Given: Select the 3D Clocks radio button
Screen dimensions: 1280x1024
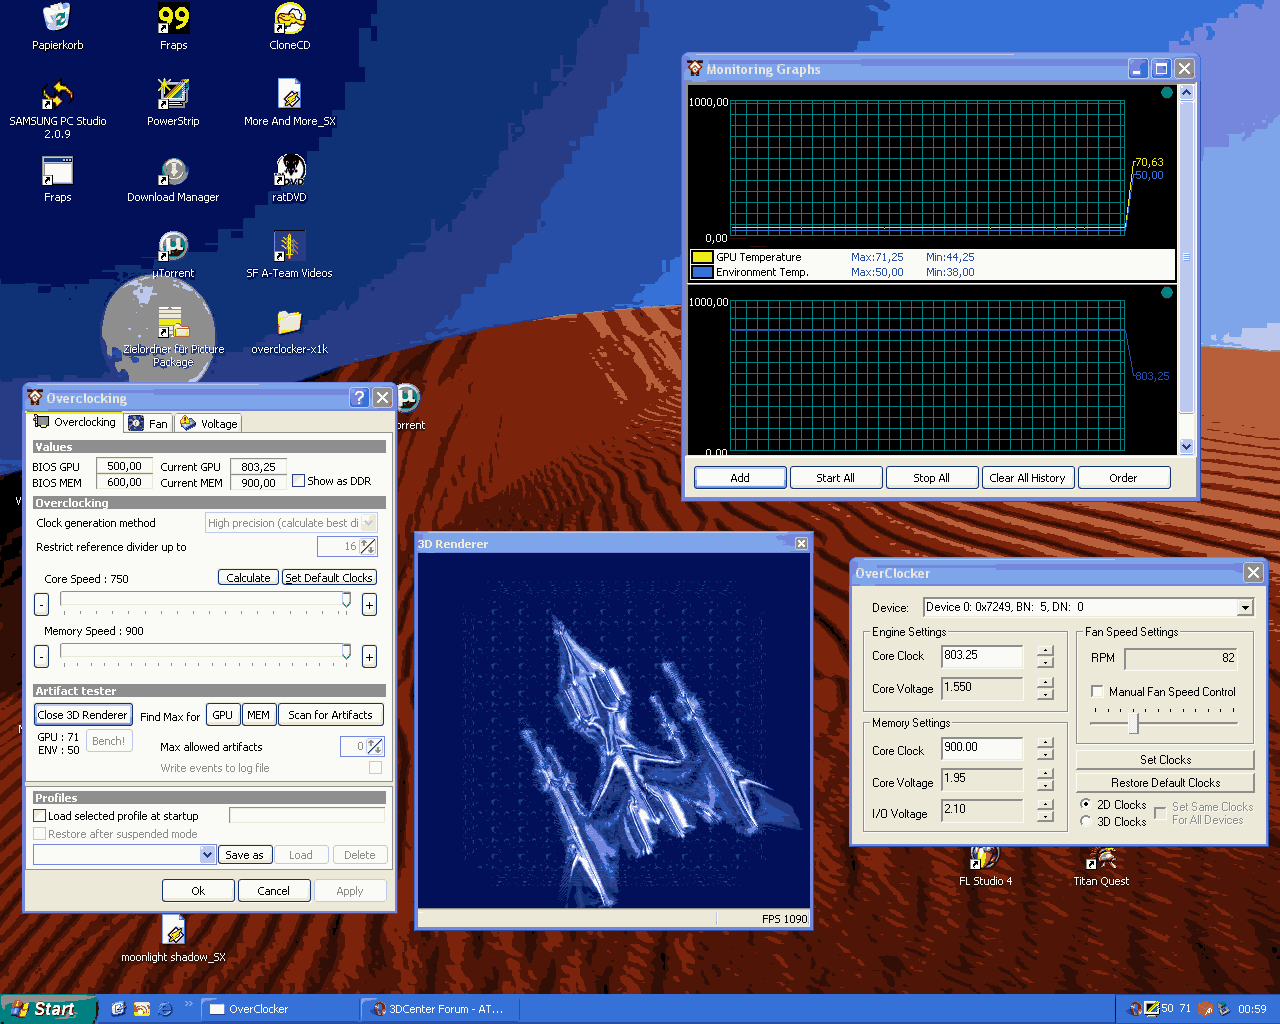Looking at the screenshot, I should pos(1086,822).
